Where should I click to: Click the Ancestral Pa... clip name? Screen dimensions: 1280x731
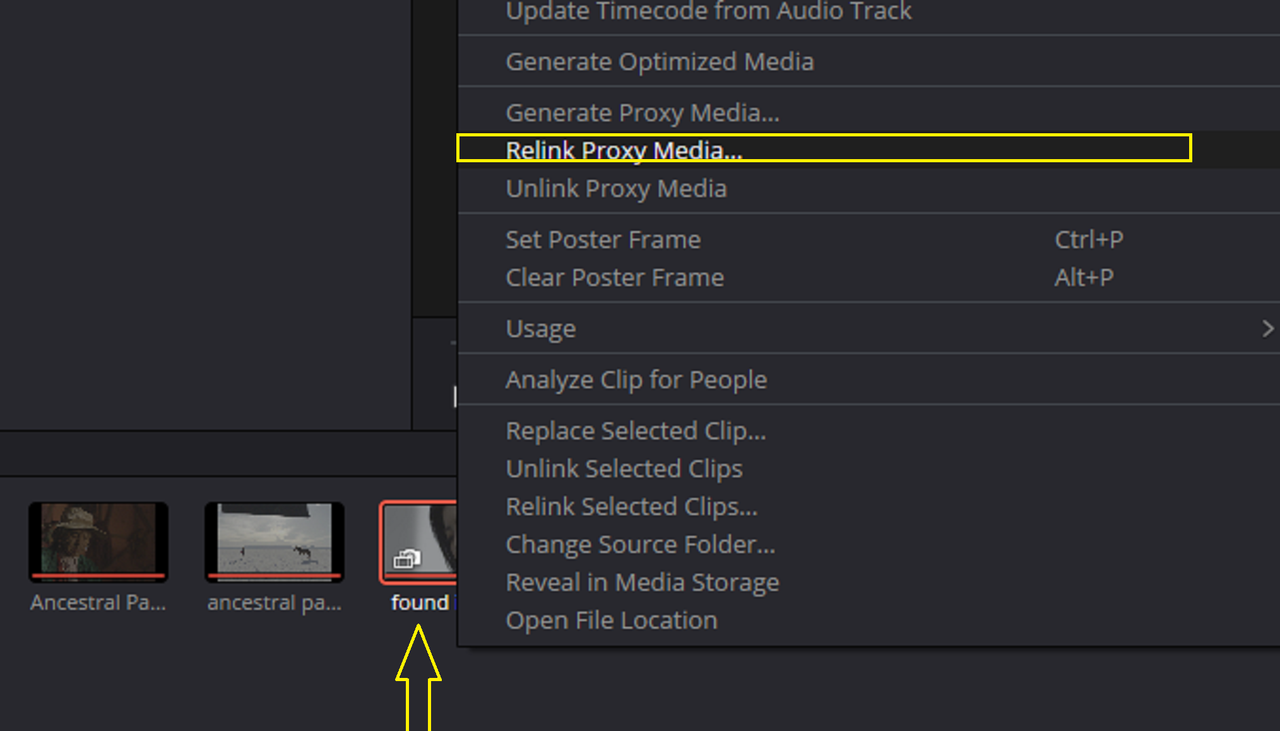98,603
